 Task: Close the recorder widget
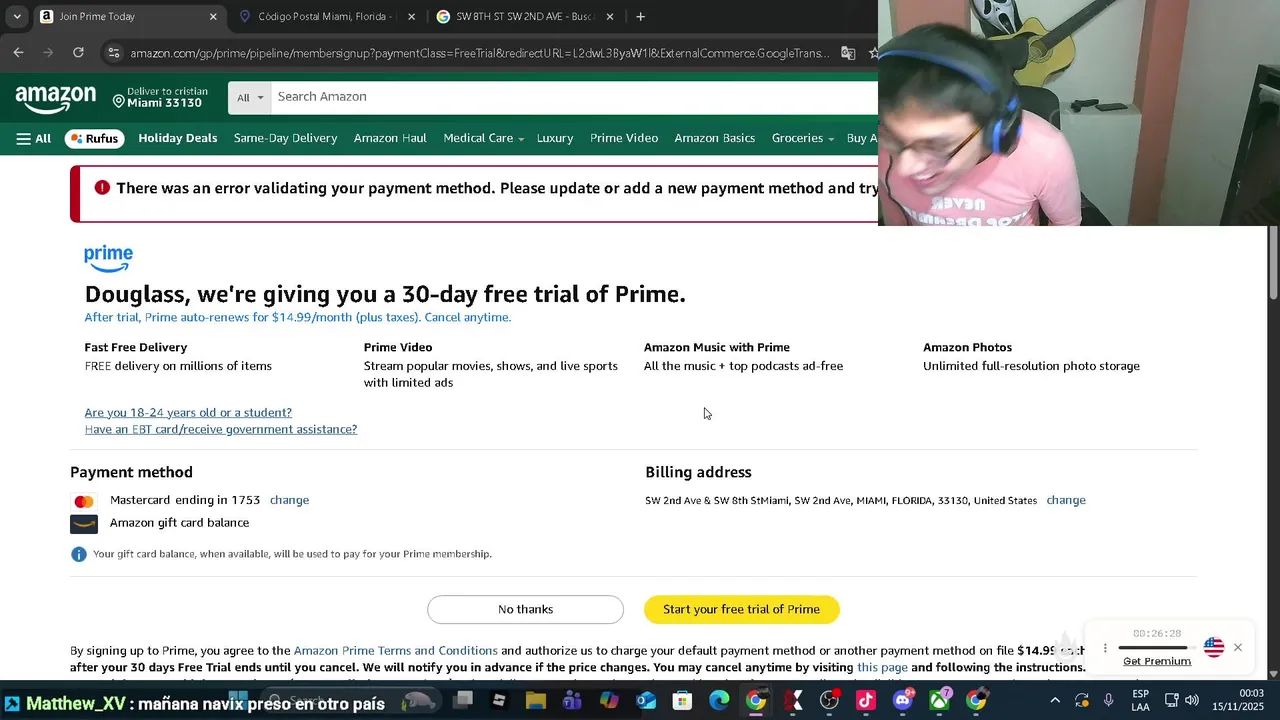(x=1238, y=648)
